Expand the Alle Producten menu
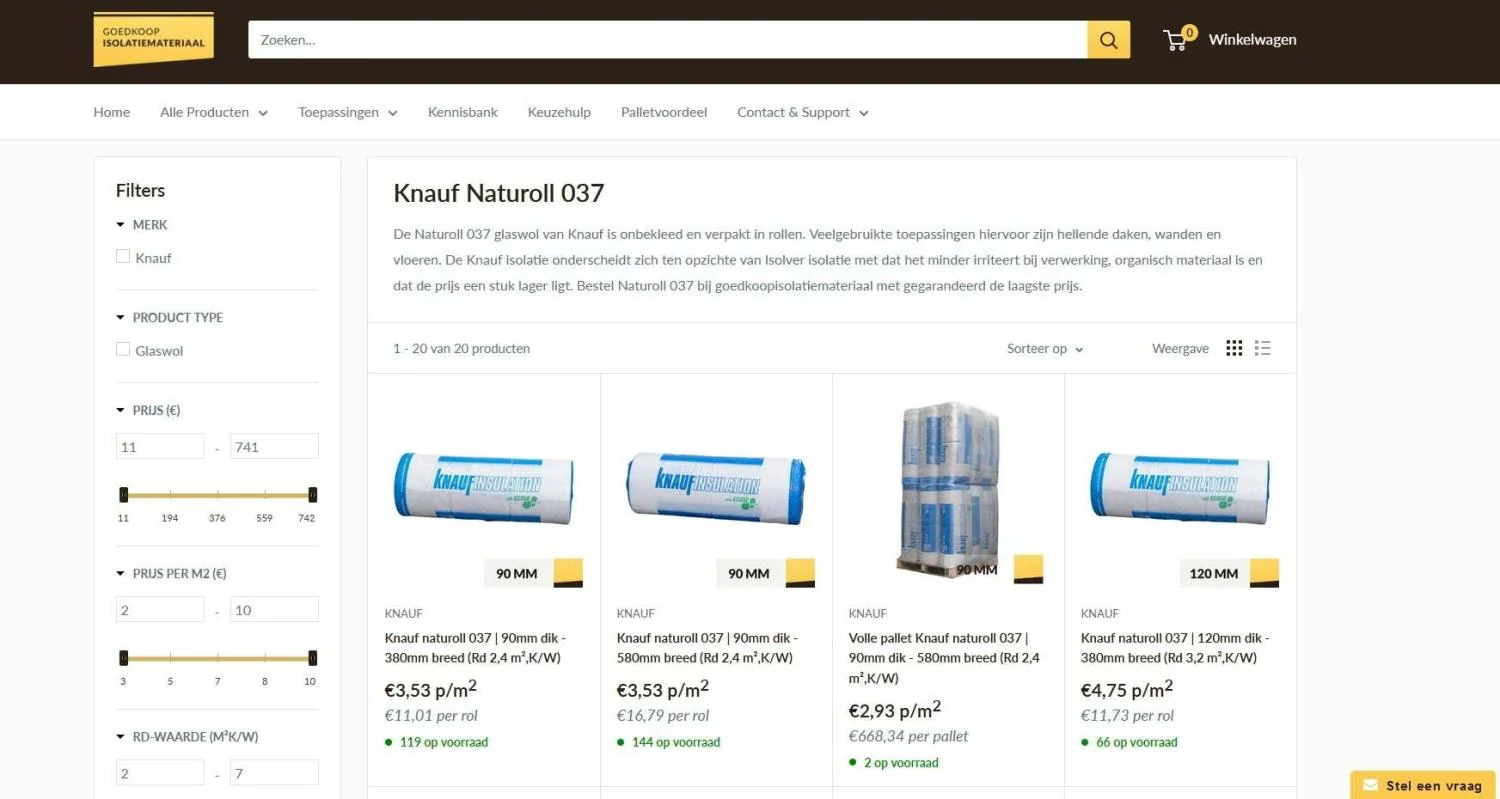This screenshot has height=799, width=1500. 214,112
